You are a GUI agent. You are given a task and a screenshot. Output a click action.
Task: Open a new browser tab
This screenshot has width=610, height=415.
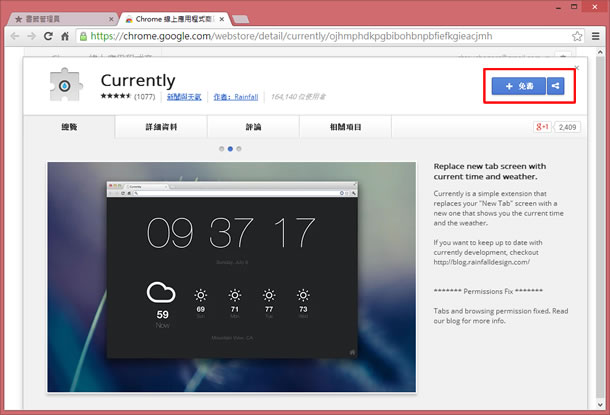[240, 19]
